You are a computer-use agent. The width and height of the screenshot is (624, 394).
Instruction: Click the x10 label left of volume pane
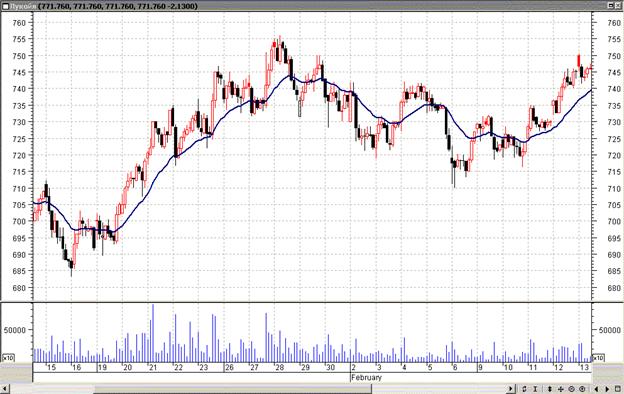8,357
